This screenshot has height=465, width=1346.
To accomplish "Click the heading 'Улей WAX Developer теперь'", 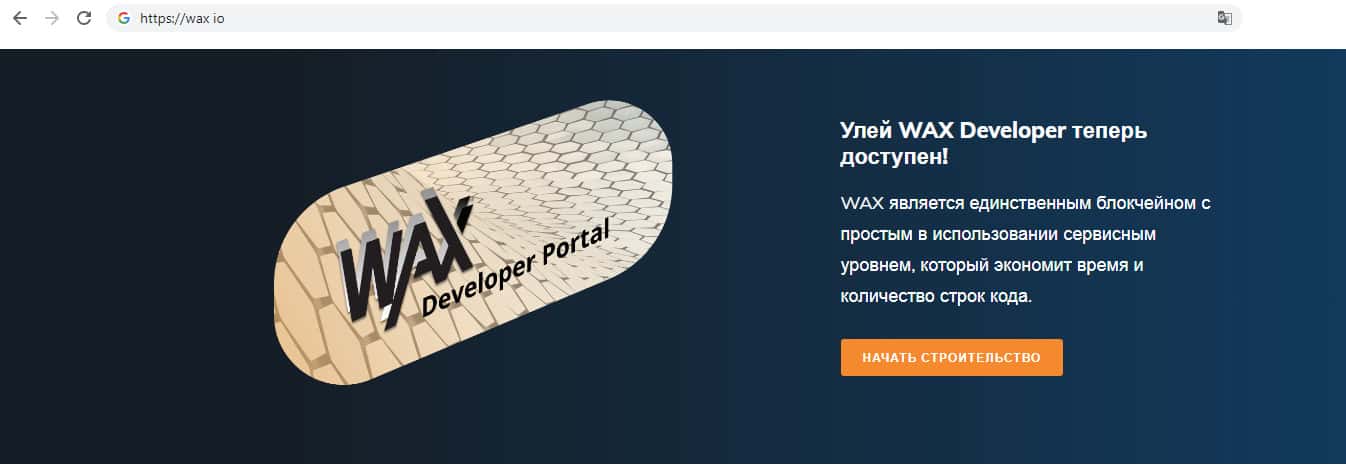I will pyautogui.click(x=994, y=131).
